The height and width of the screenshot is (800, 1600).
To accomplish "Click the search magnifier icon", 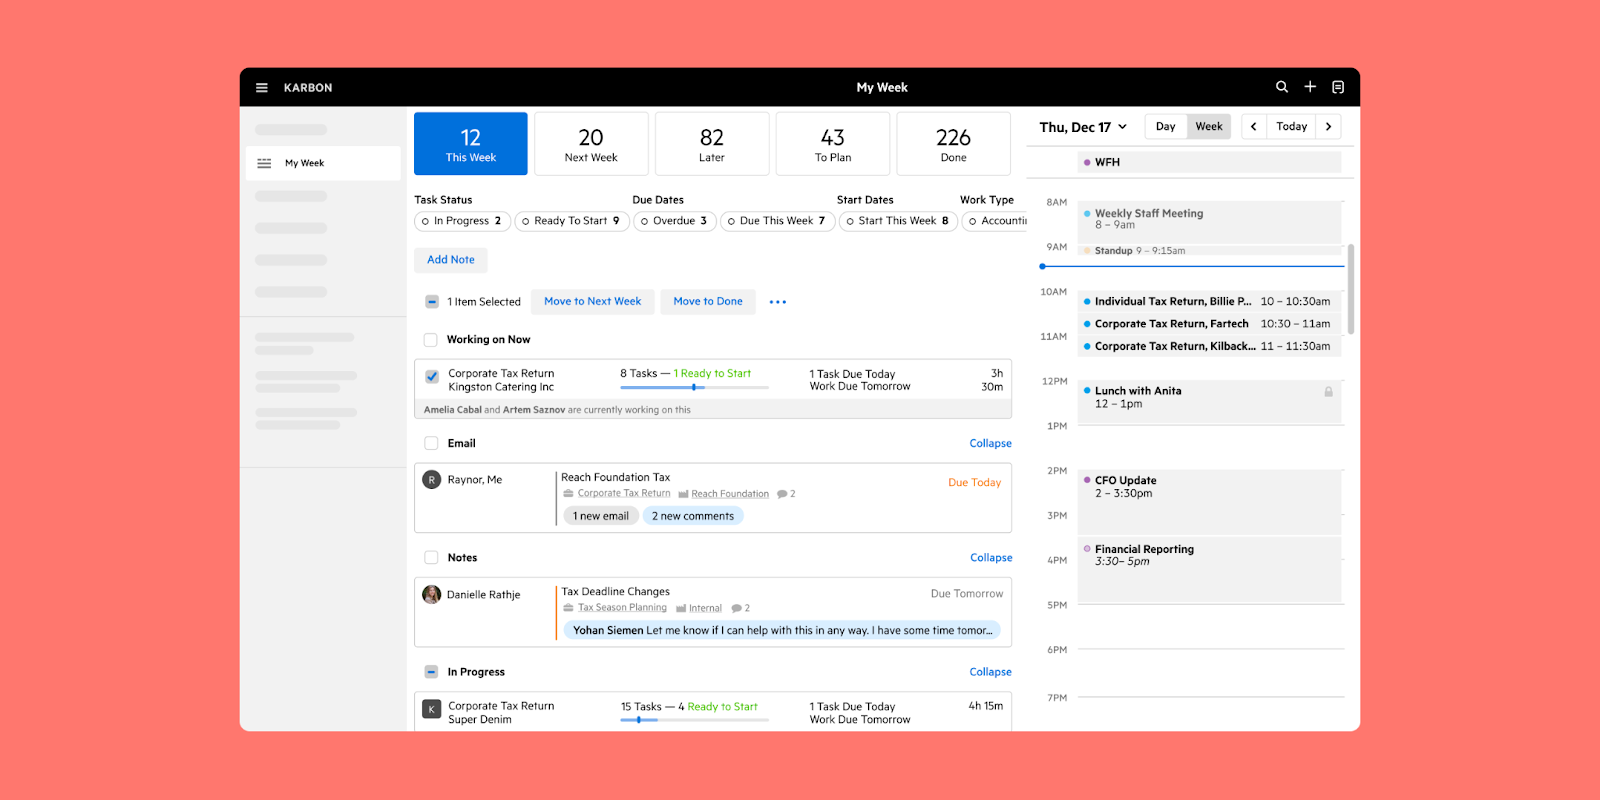I will pyautogui.click(x=1282, y=87).
